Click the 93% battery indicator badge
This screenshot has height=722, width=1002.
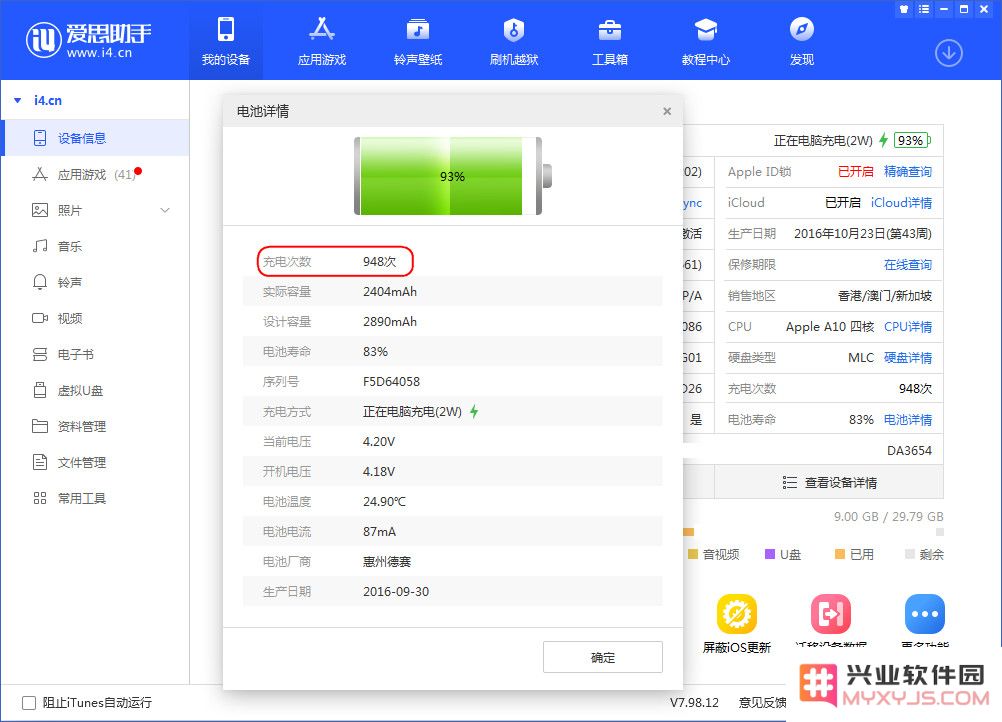point(912,141)
